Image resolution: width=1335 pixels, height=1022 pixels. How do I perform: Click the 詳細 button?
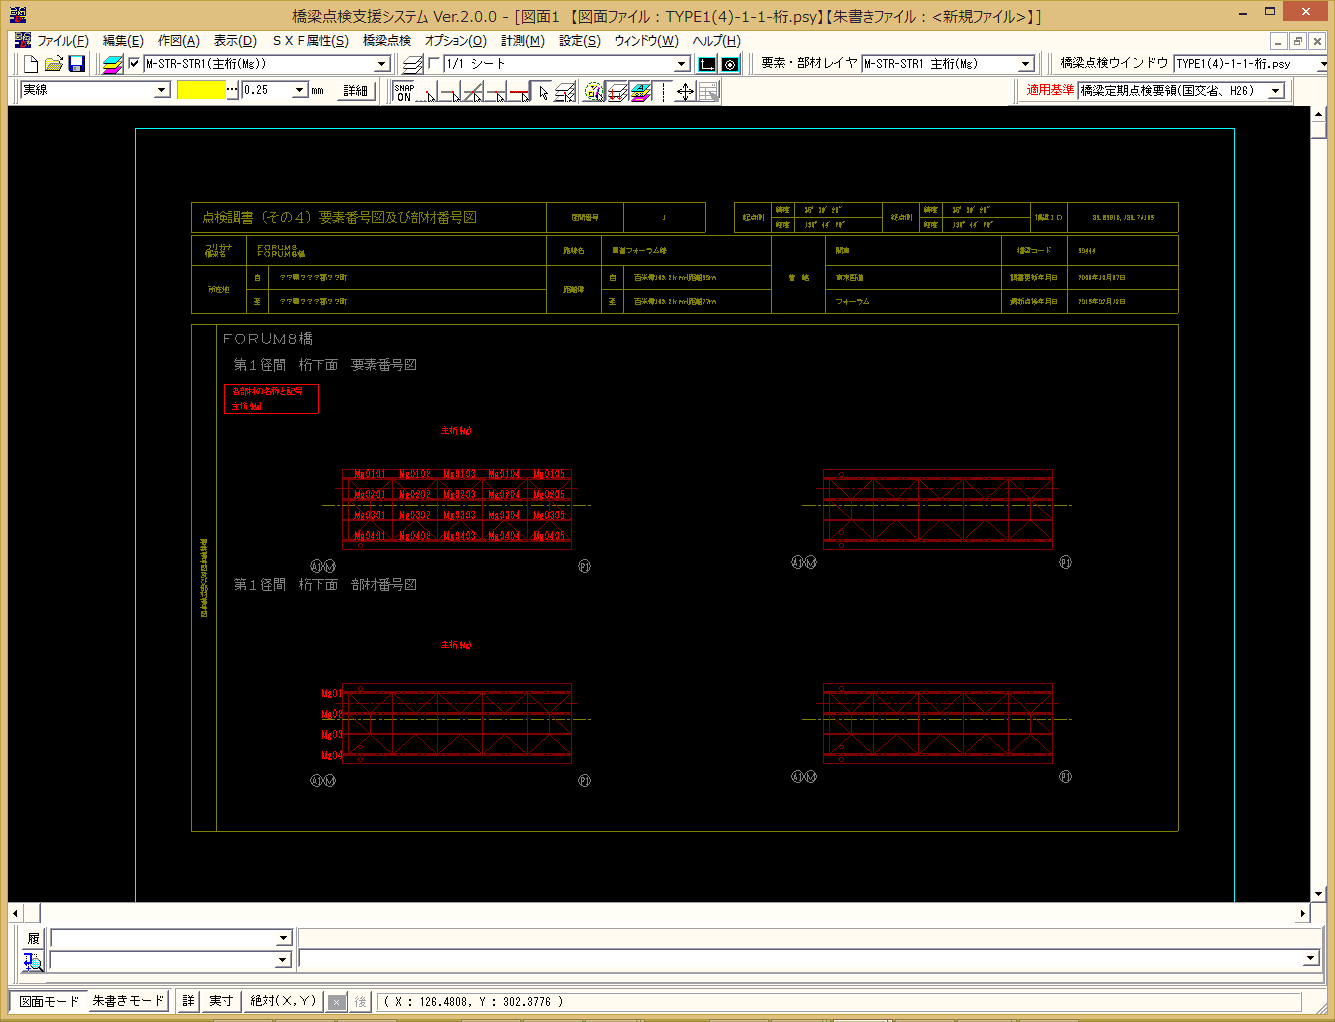click(355, 91)
